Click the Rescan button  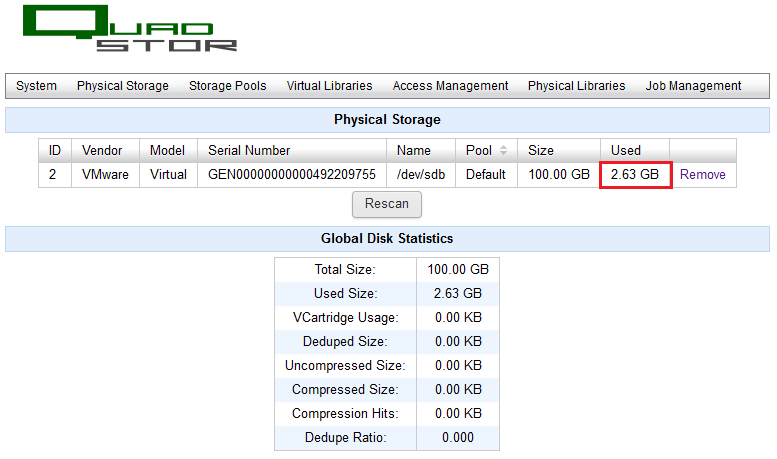pyautogui.click(x=387, y=204)
